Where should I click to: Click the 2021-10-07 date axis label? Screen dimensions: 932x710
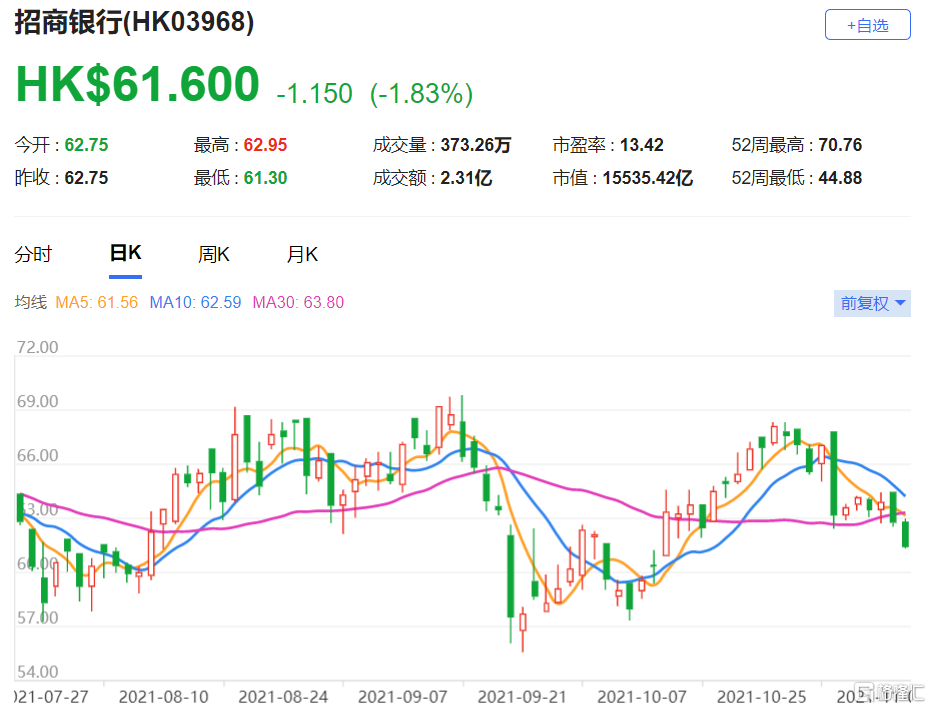pyautogui.click(x=641, y=697)
